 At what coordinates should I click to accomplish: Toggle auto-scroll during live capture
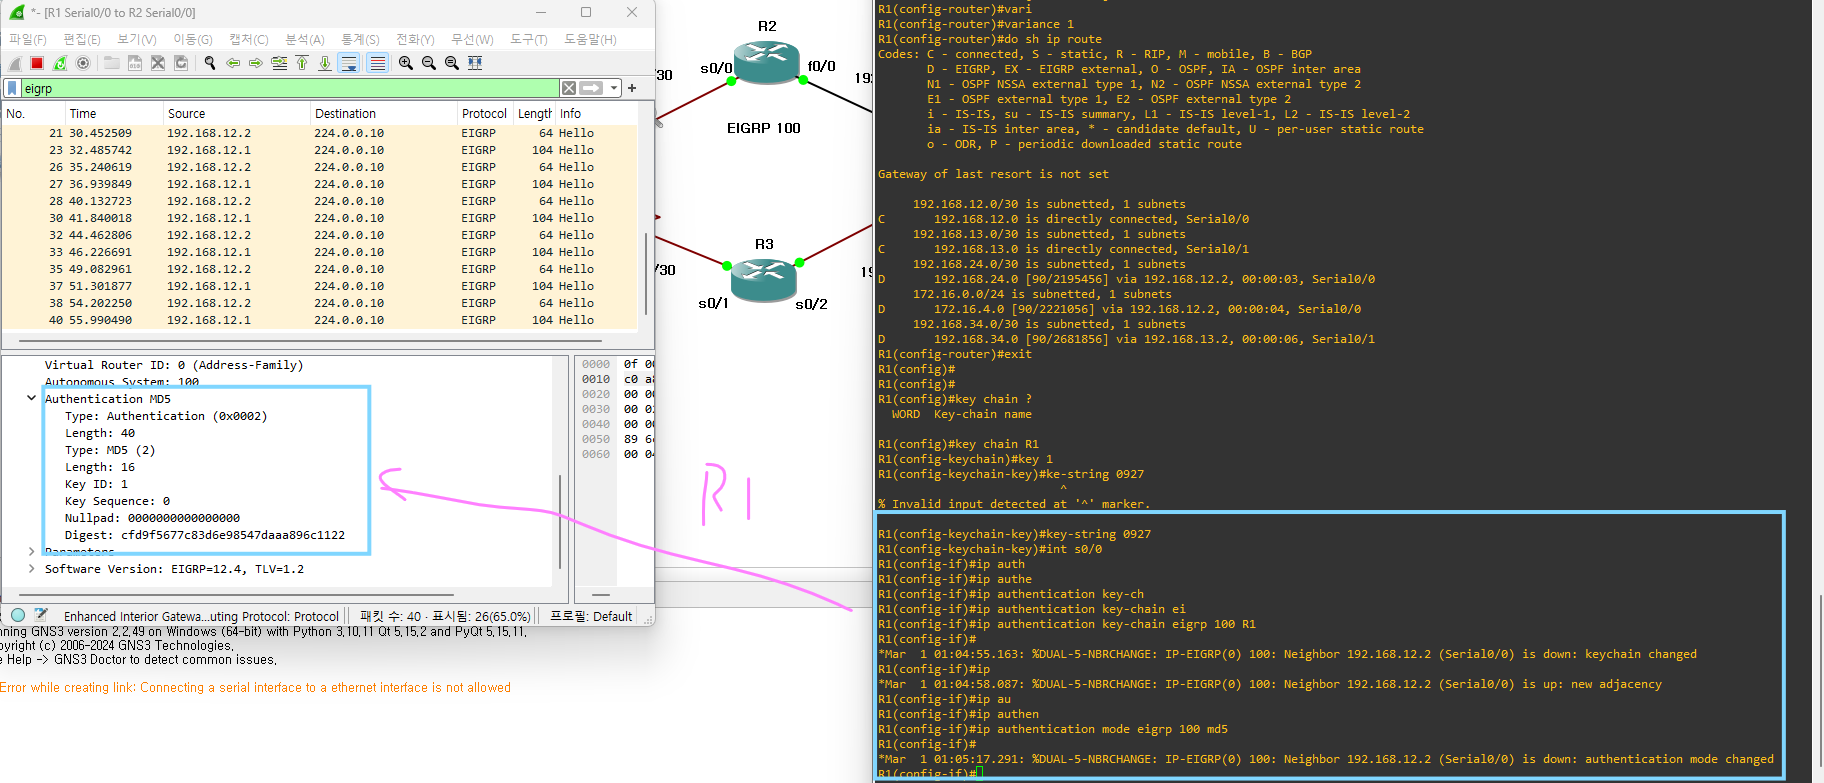(x=349, y=63)
